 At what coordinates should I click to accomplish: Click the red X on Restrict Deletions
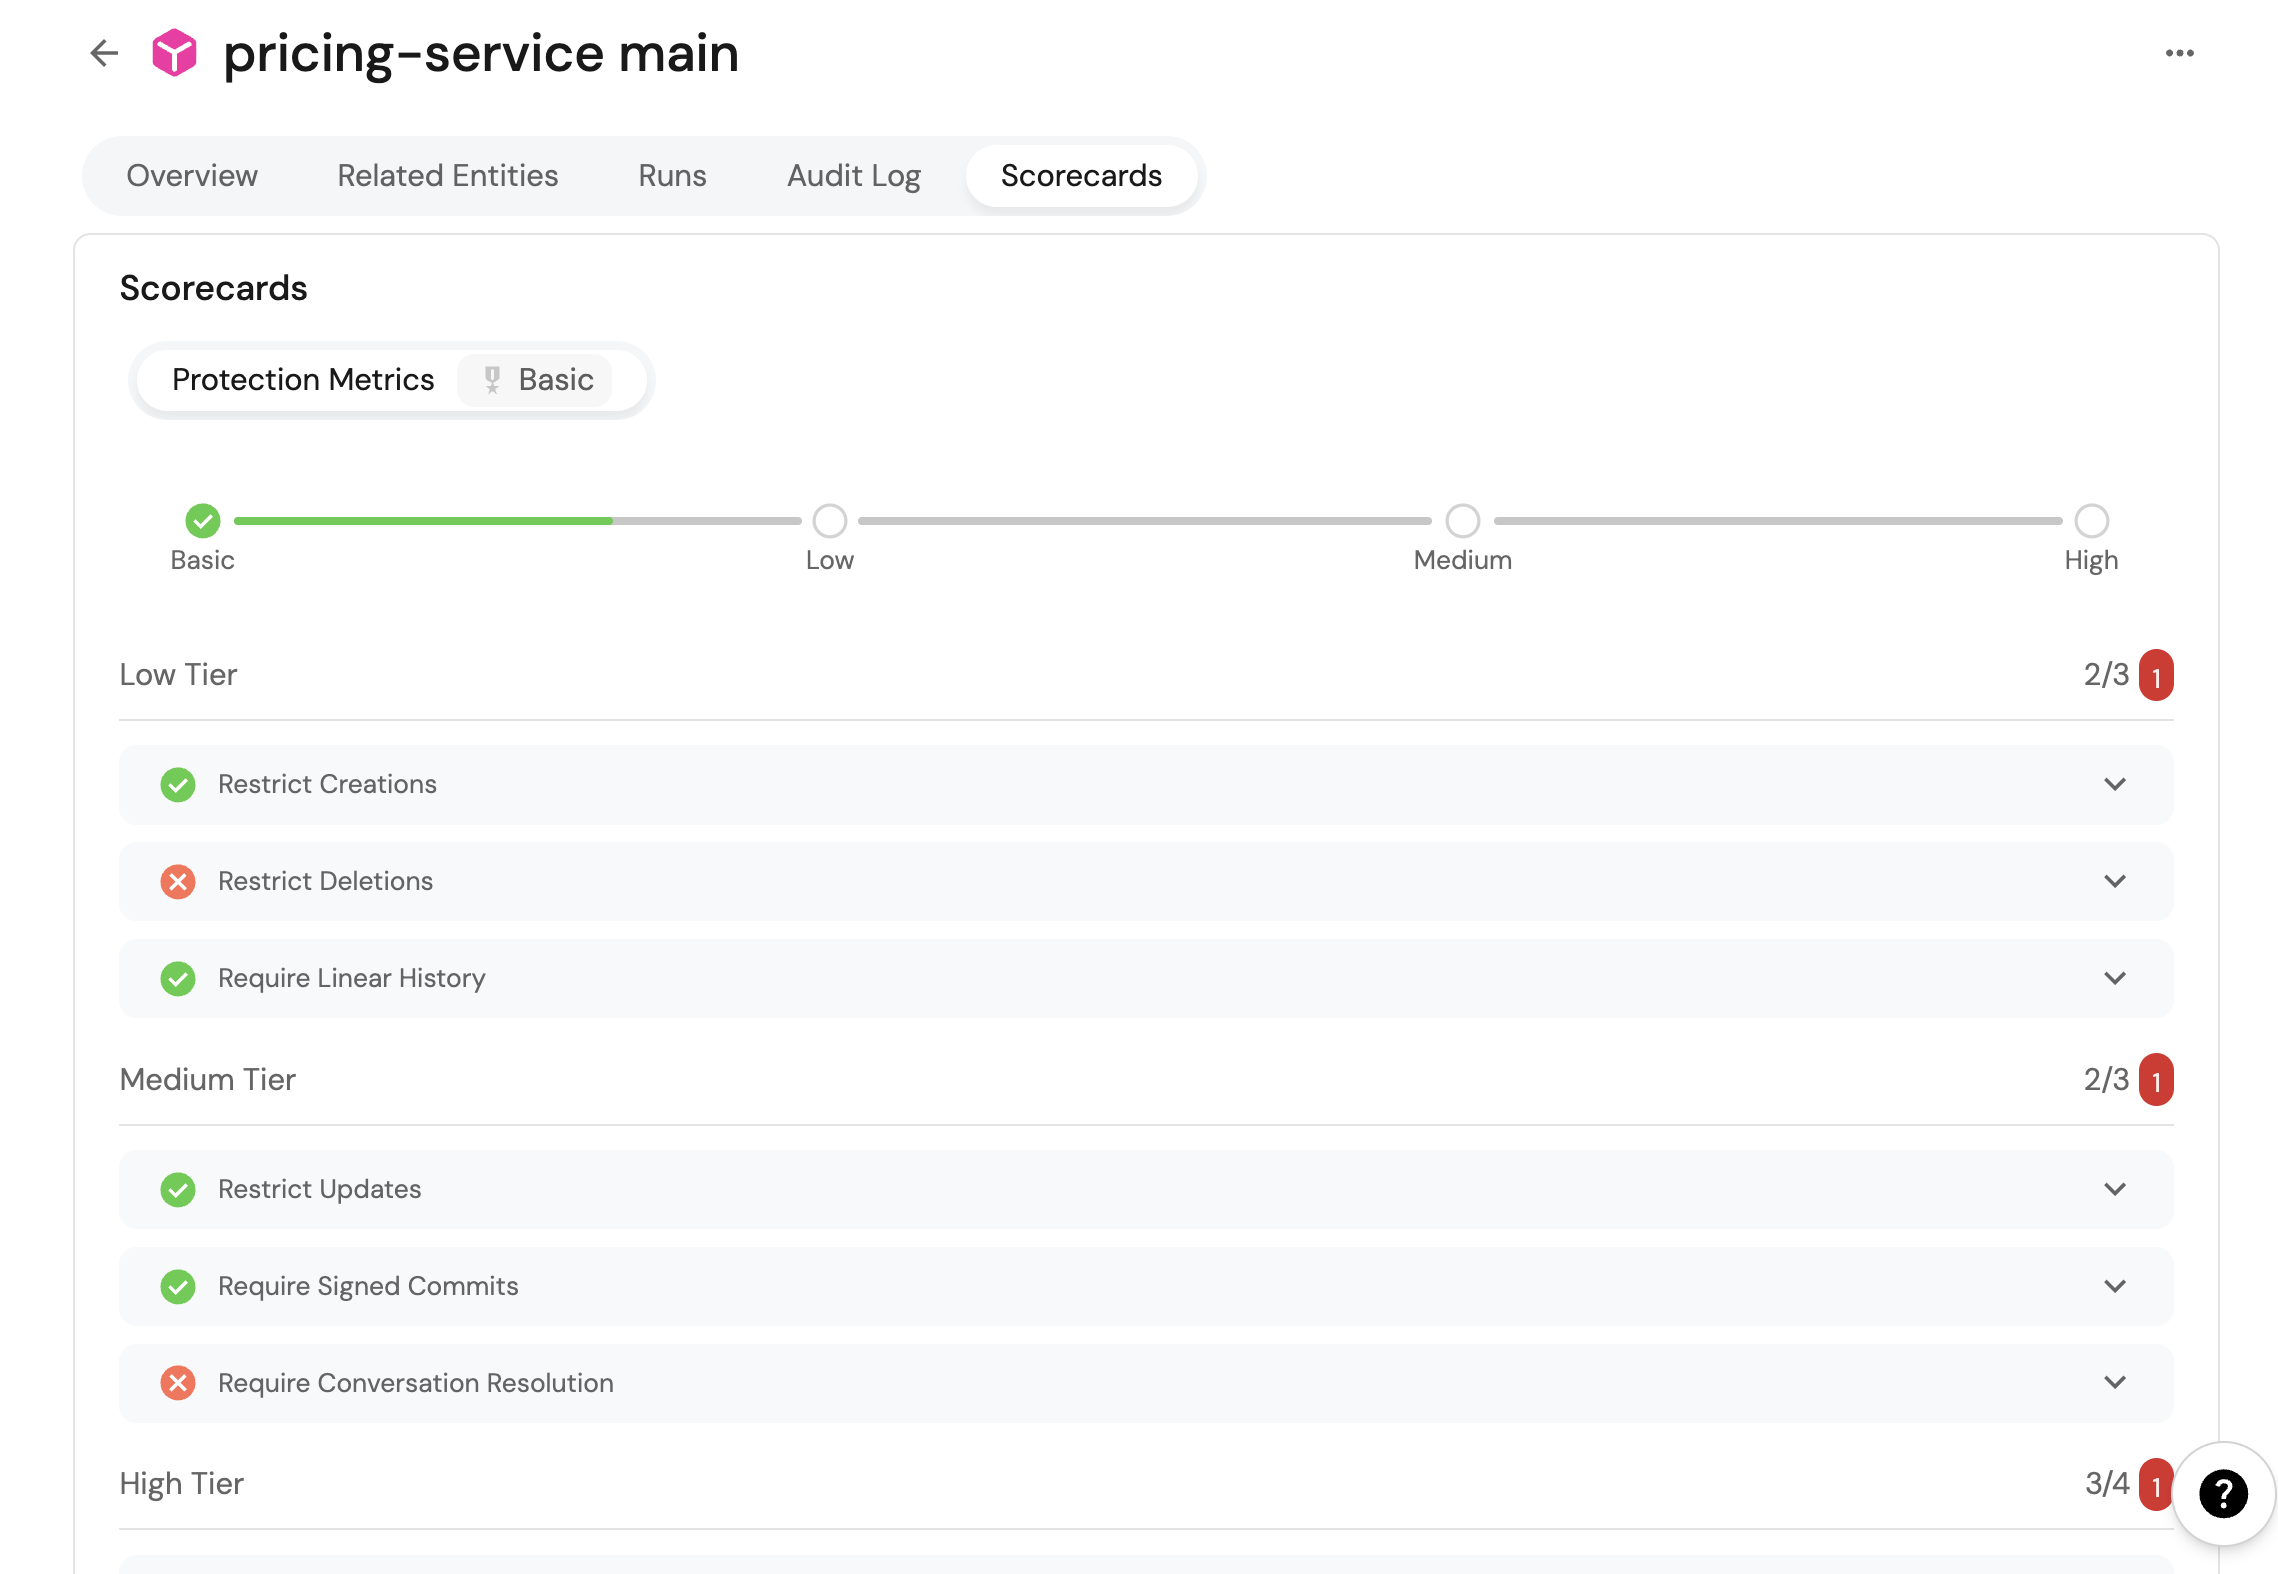point(178,881)
